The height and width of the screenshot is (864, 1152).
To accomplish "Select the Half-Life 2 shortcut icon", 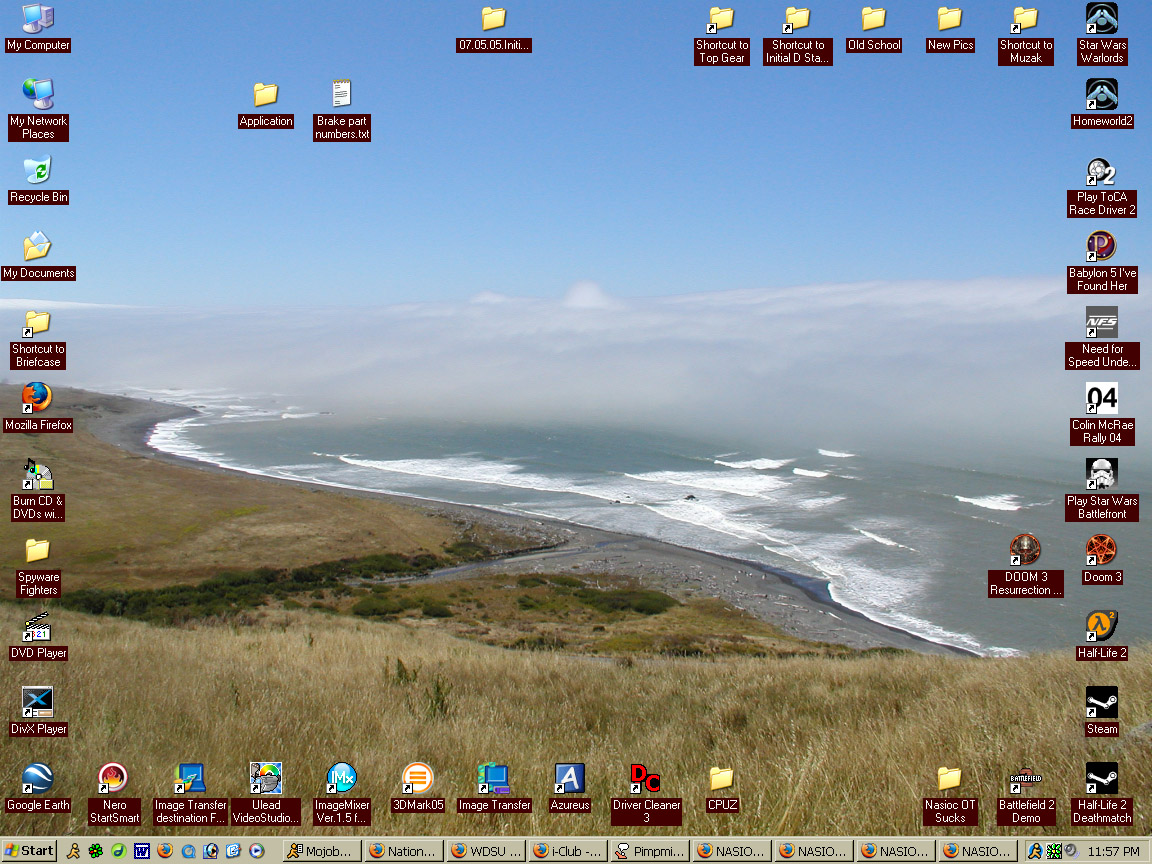I will point(1101,627).
